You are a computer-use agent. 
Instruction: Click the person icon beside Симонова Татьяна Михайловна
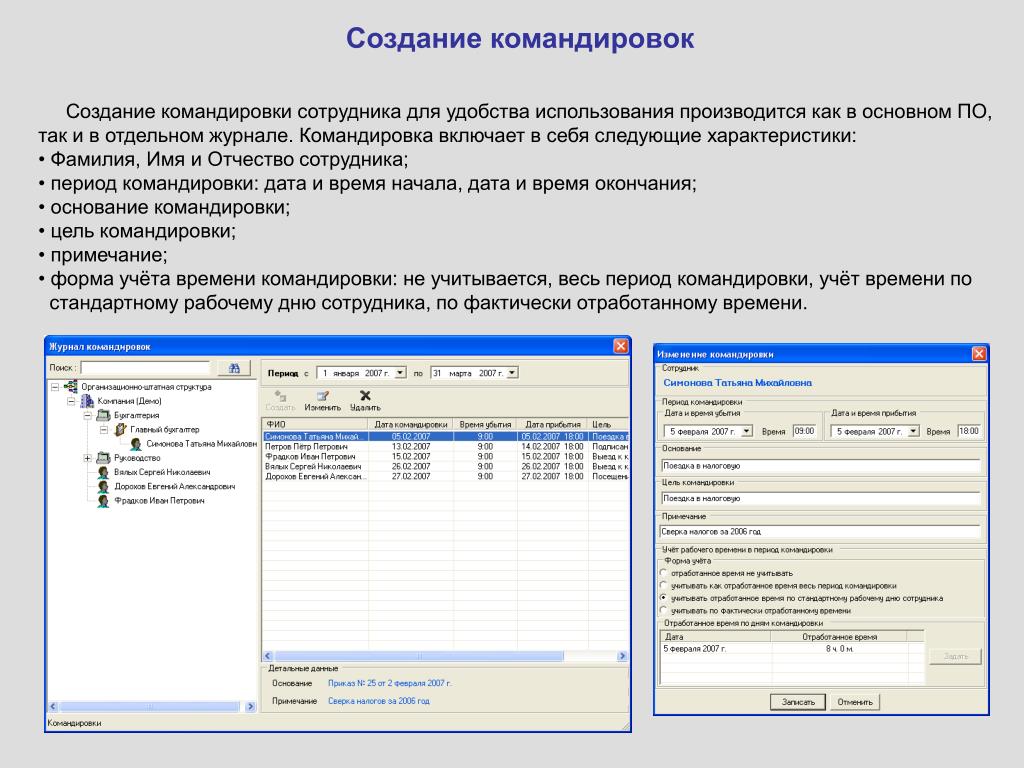[136, 444]
